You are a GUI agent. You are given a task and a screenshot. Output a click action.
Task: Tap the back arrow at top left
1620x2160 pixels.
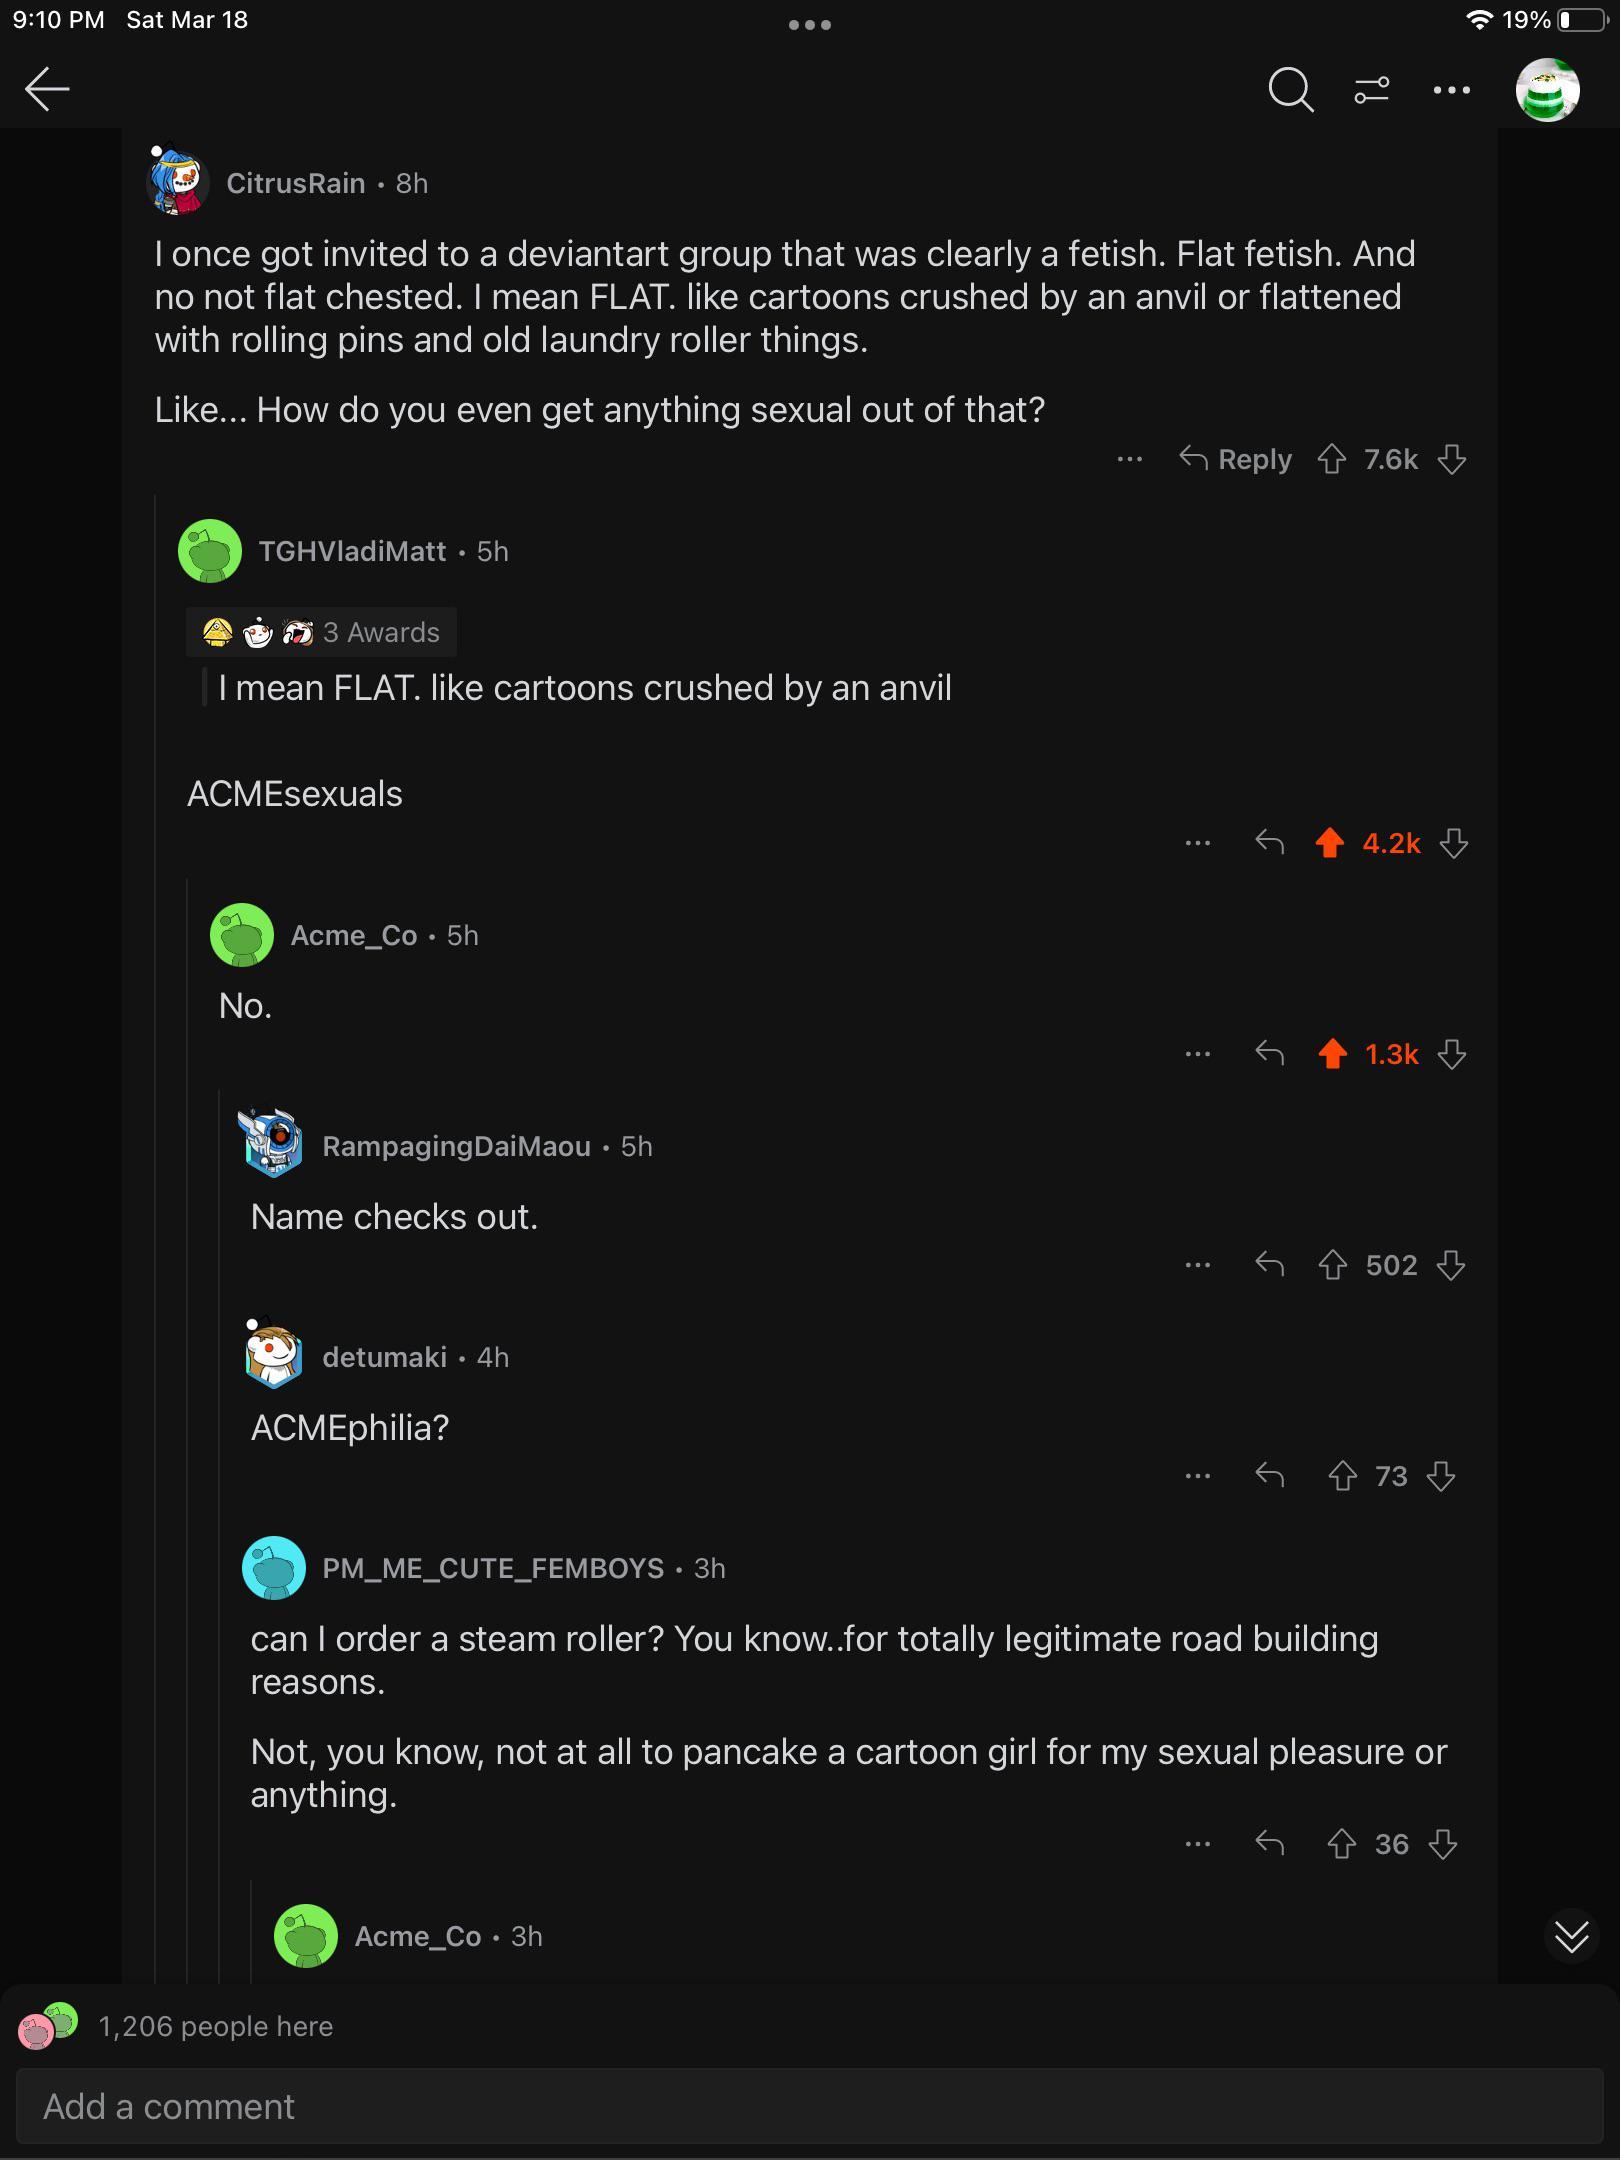pos(48,89)
